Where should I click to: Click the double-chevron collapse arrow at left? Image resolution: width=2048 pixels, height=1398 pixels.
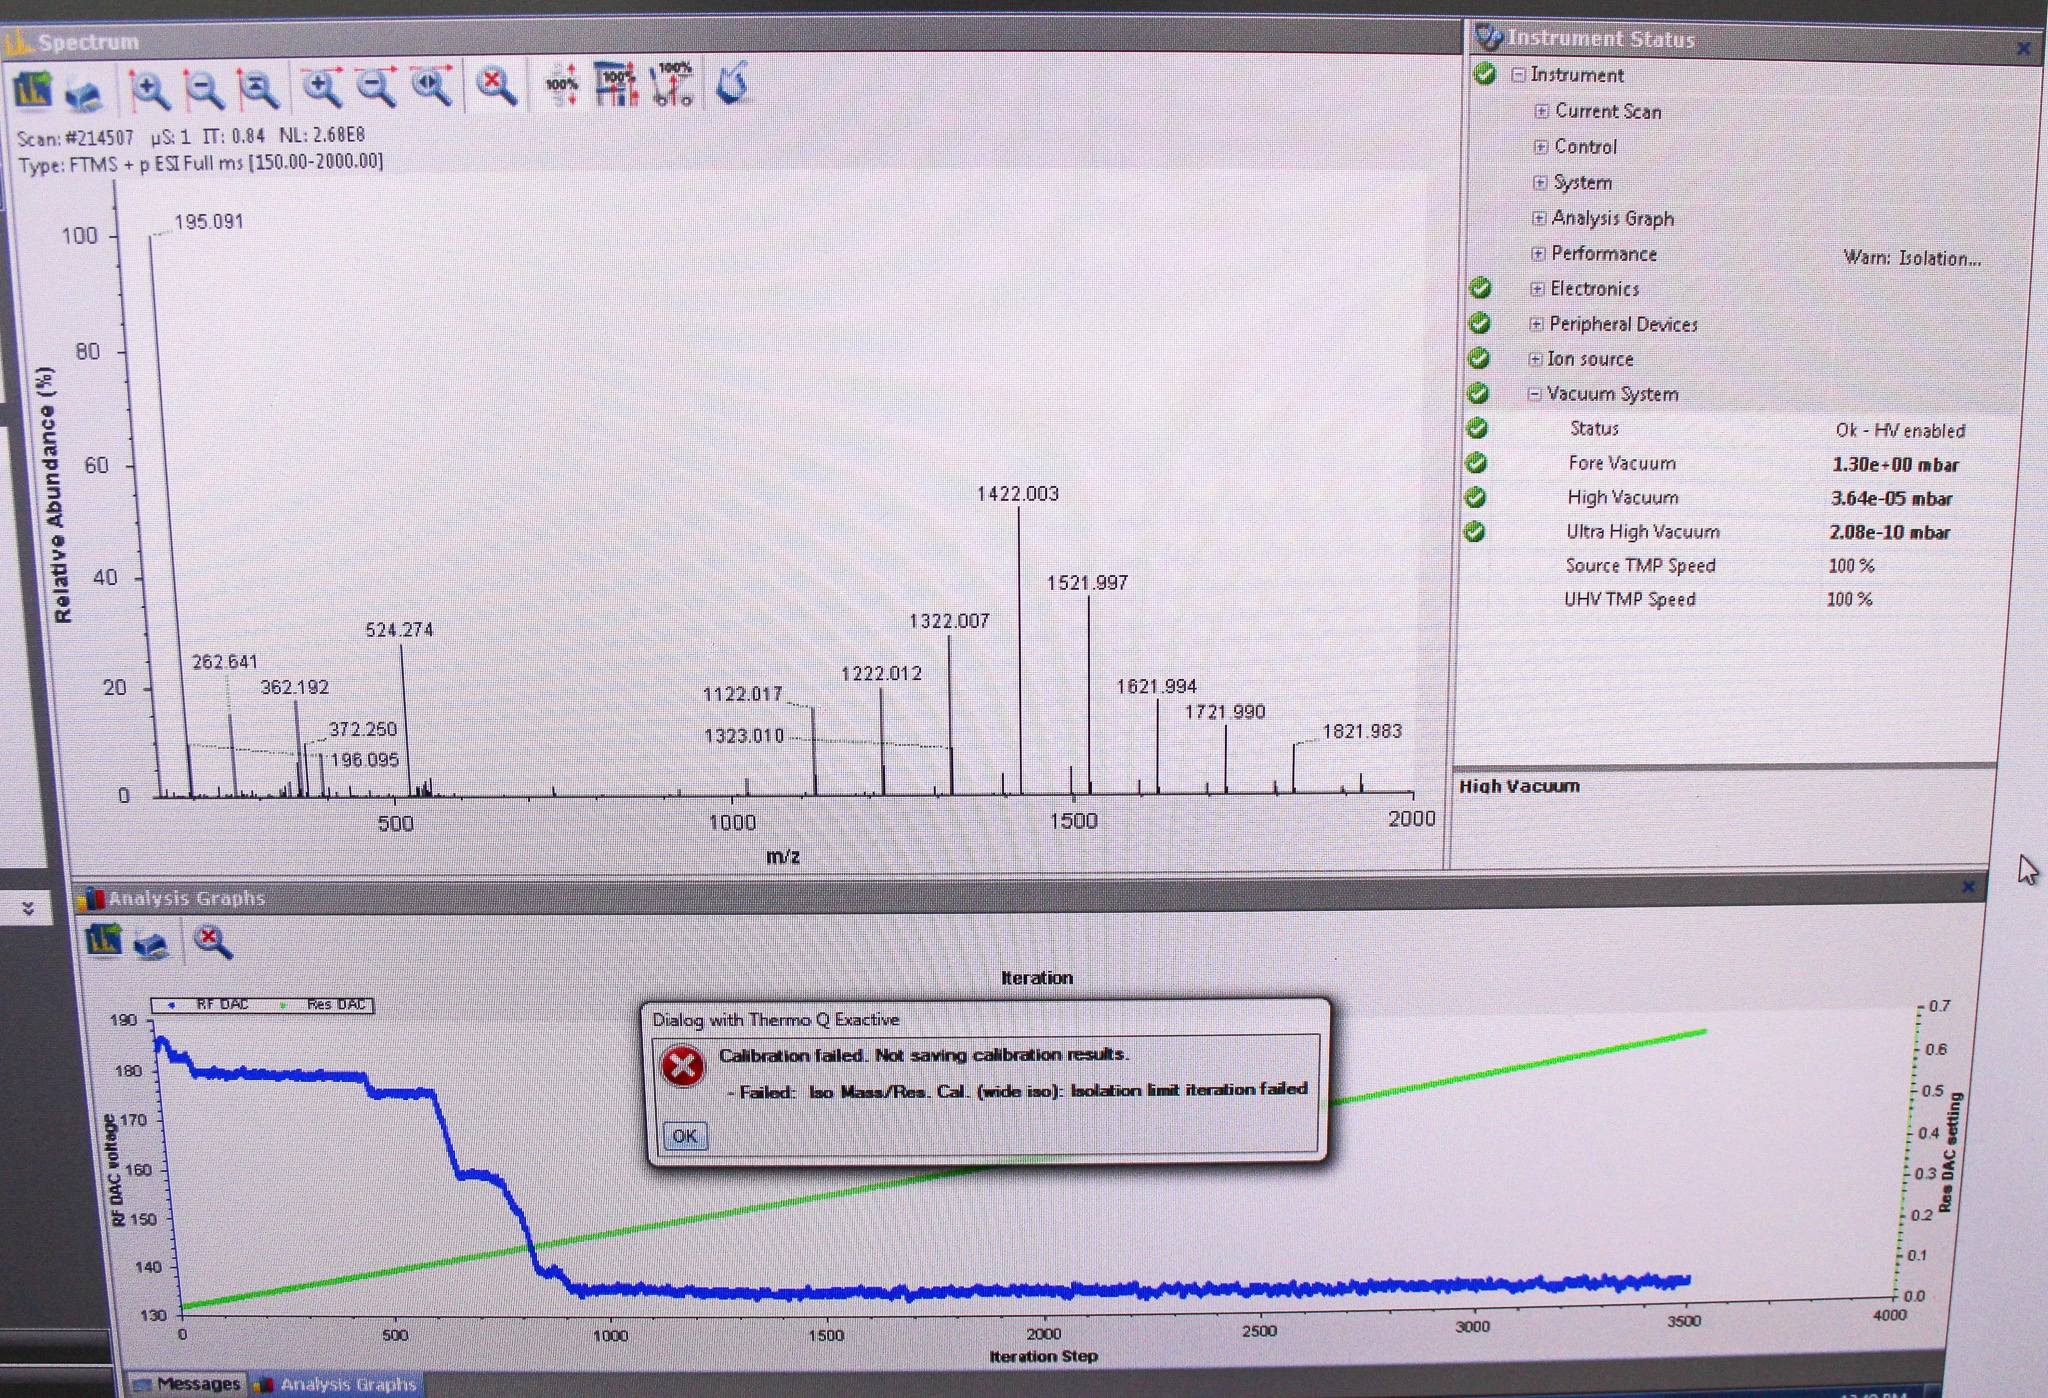[x=28, y=908]
